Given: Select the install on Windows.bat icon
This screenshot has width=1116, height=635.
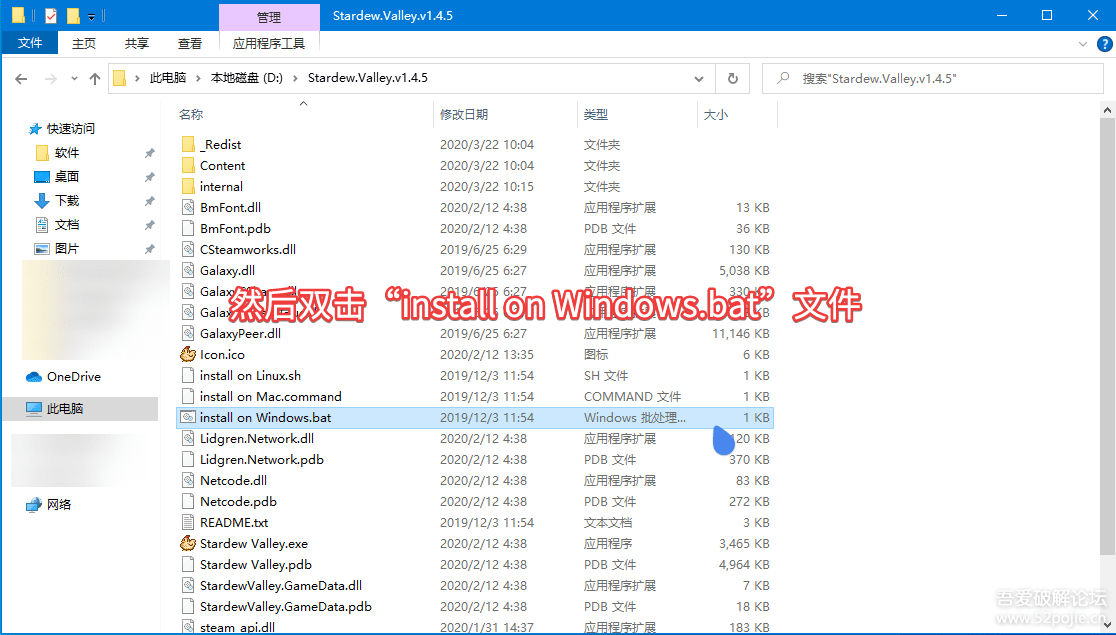Looking at the screenshot, I should click(188, 417).
